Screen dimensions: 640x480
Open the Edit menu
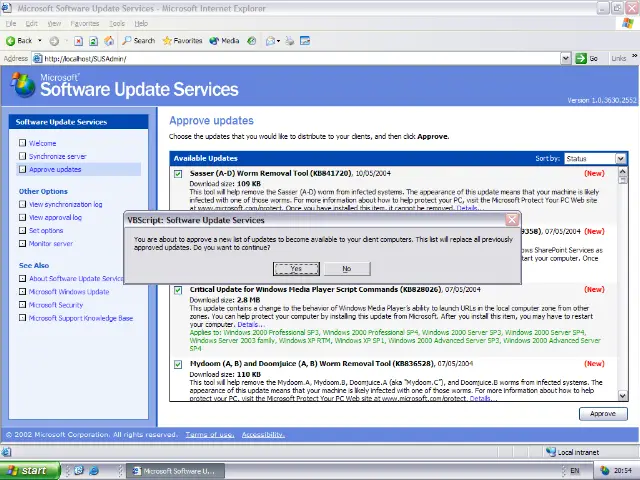[x=31, y=24]
